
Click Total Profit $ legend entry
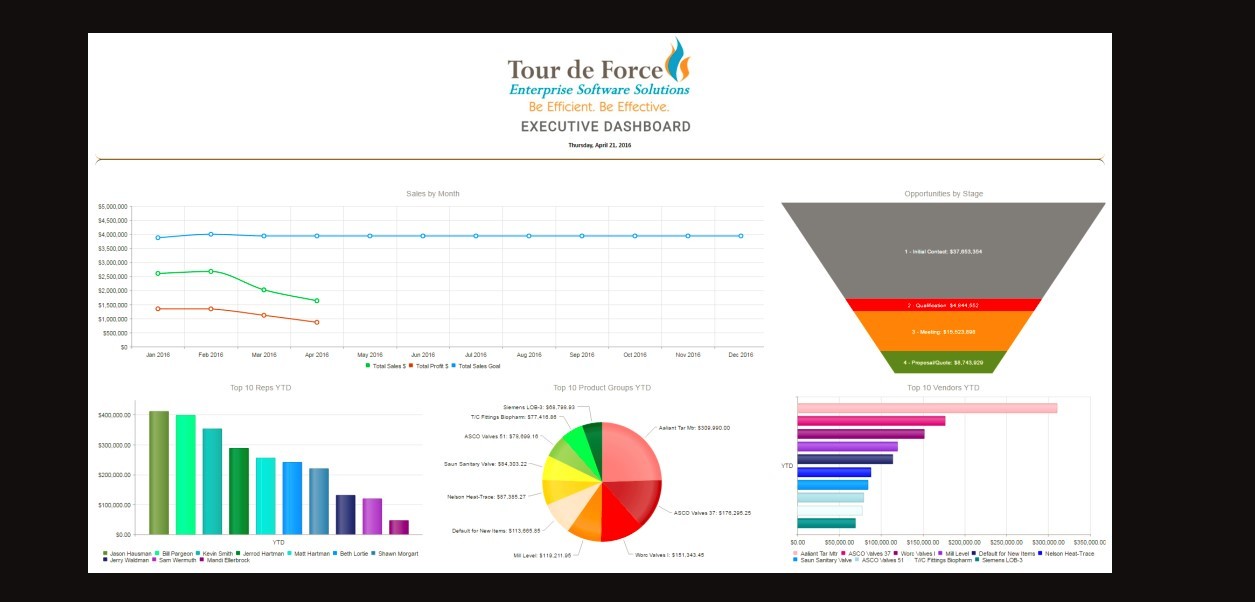431,366
